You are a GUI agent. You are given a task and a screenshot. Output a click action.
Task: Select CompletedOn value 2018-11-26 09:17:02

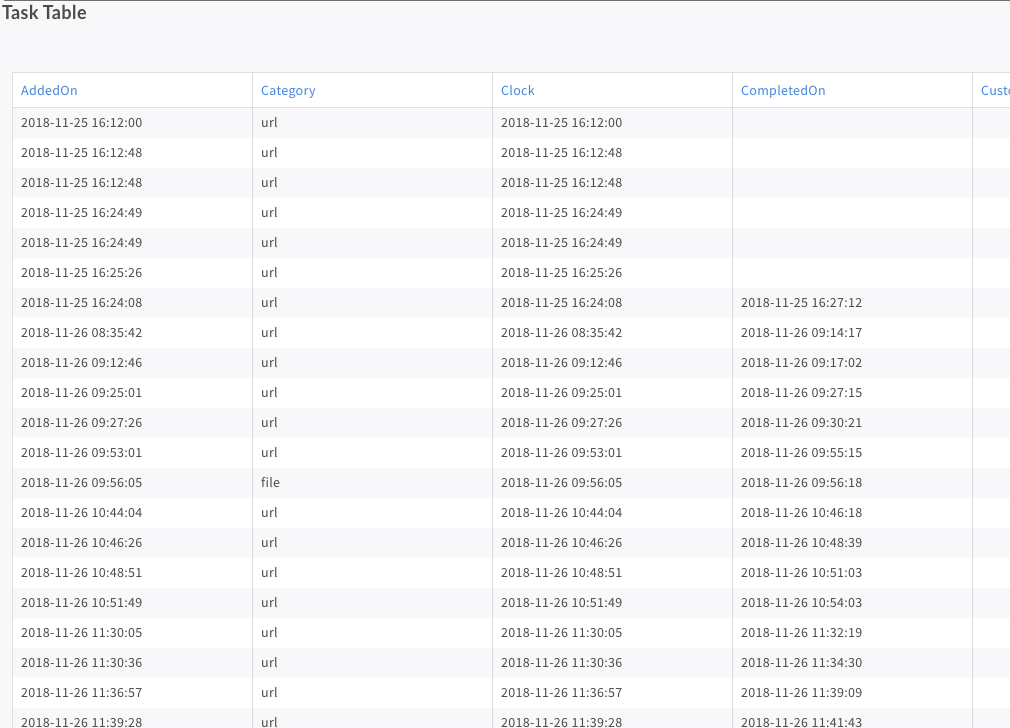801,363
